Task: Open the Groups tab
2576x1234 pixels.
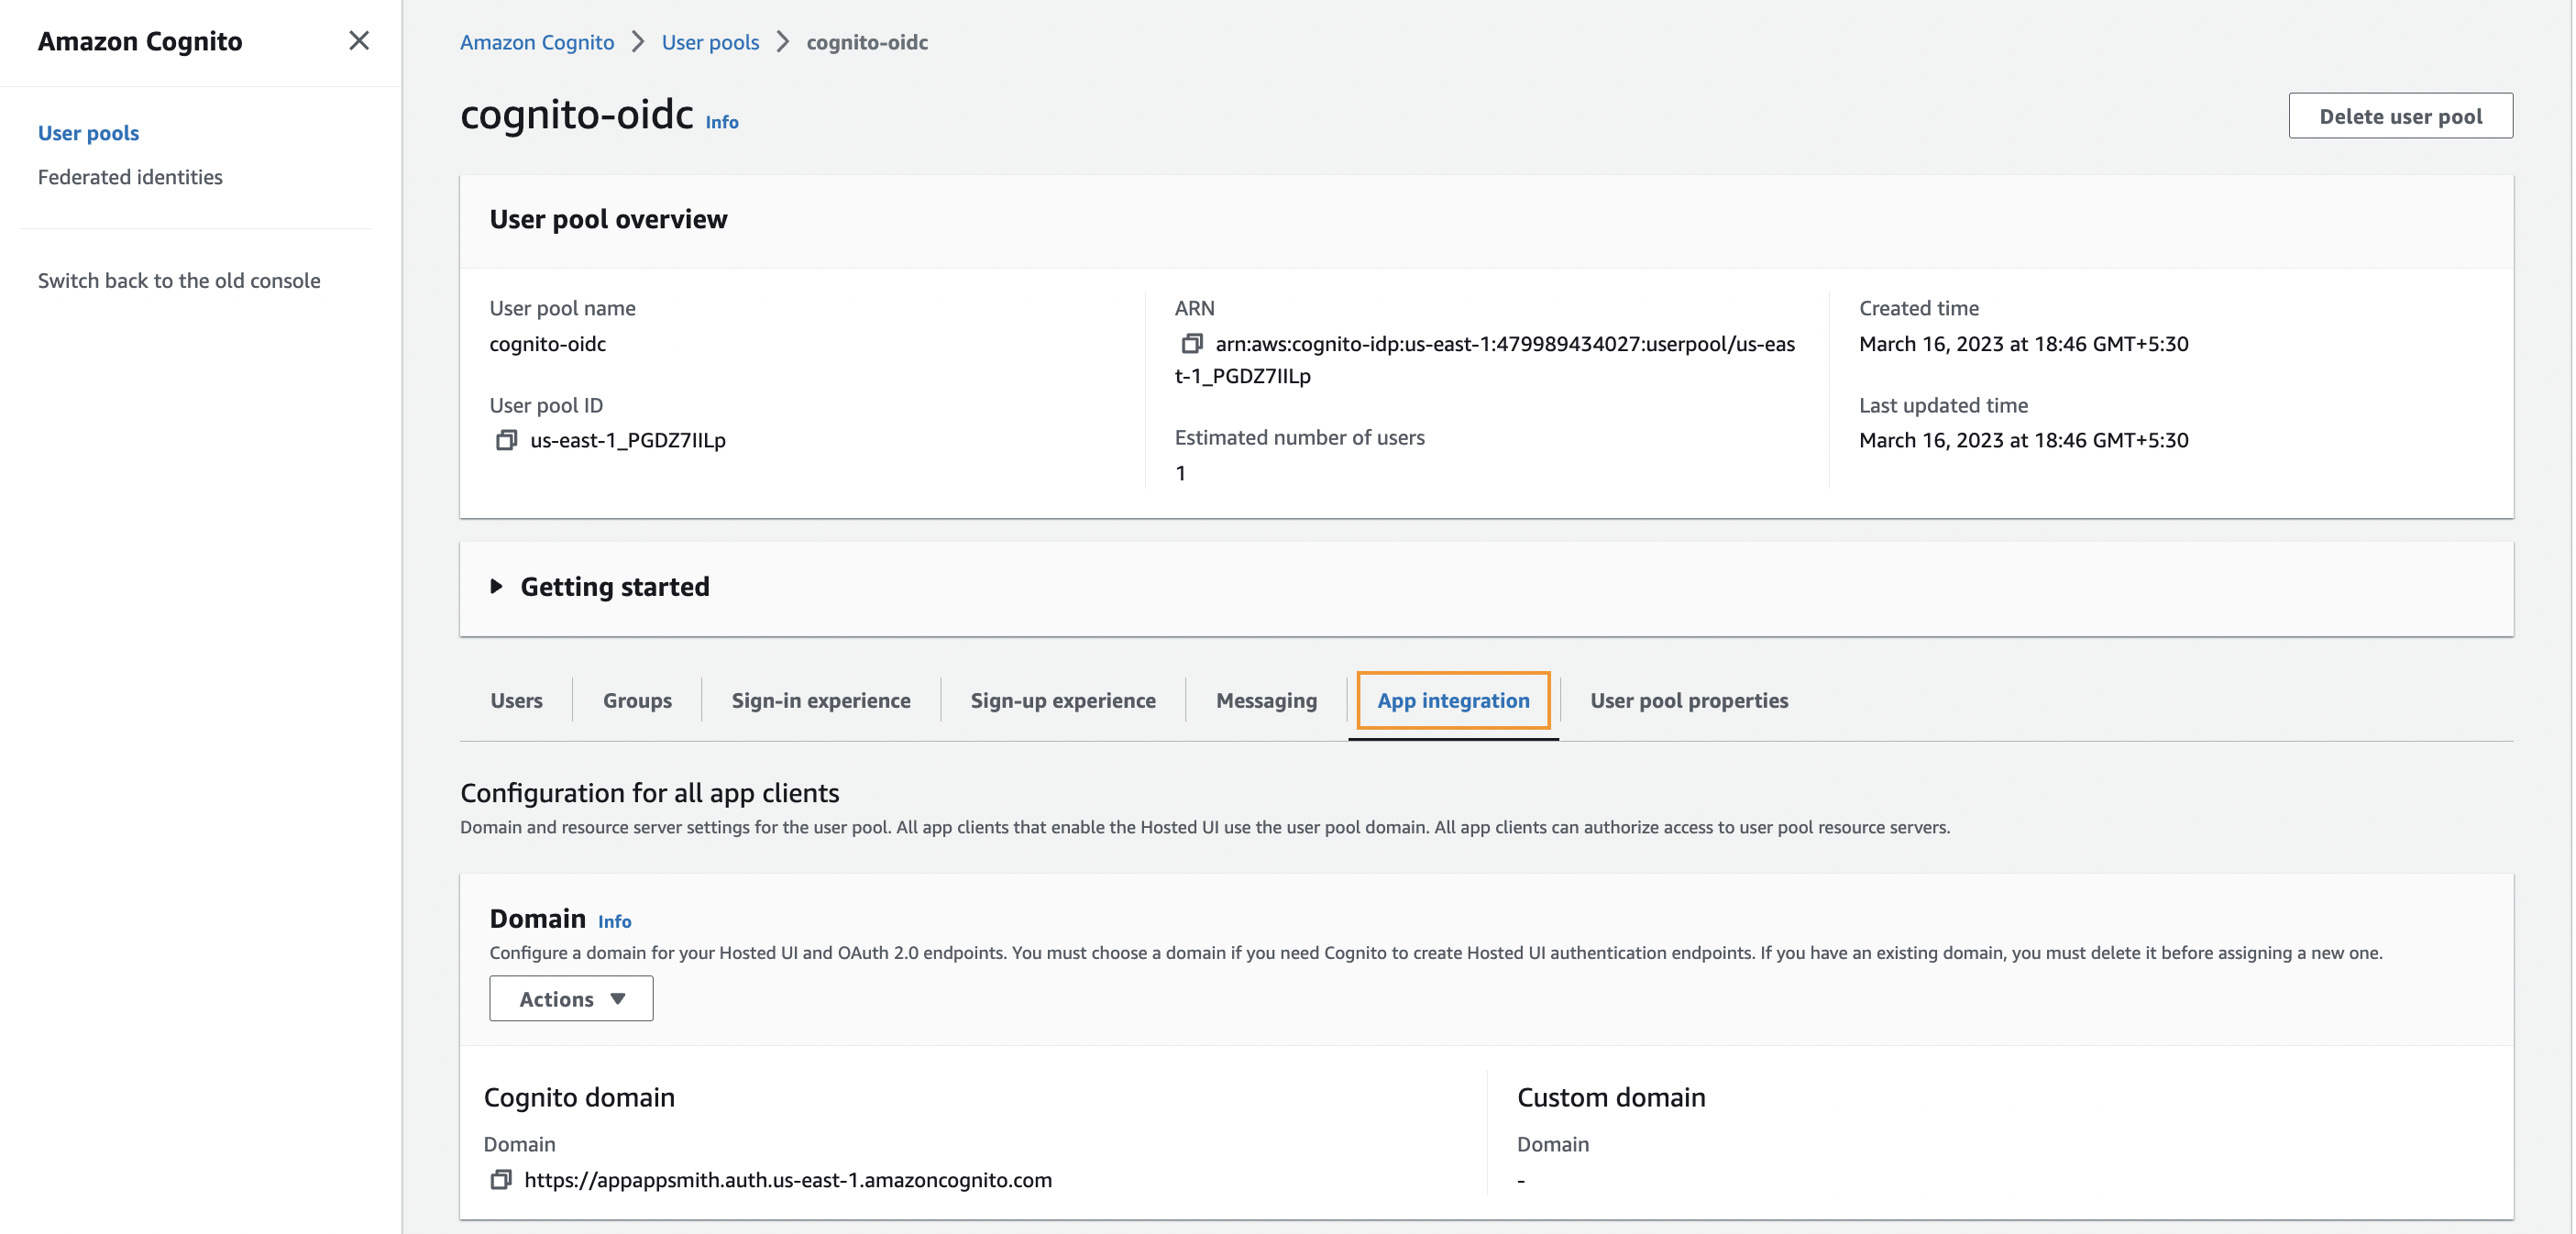Action: [x=637, y=700]
